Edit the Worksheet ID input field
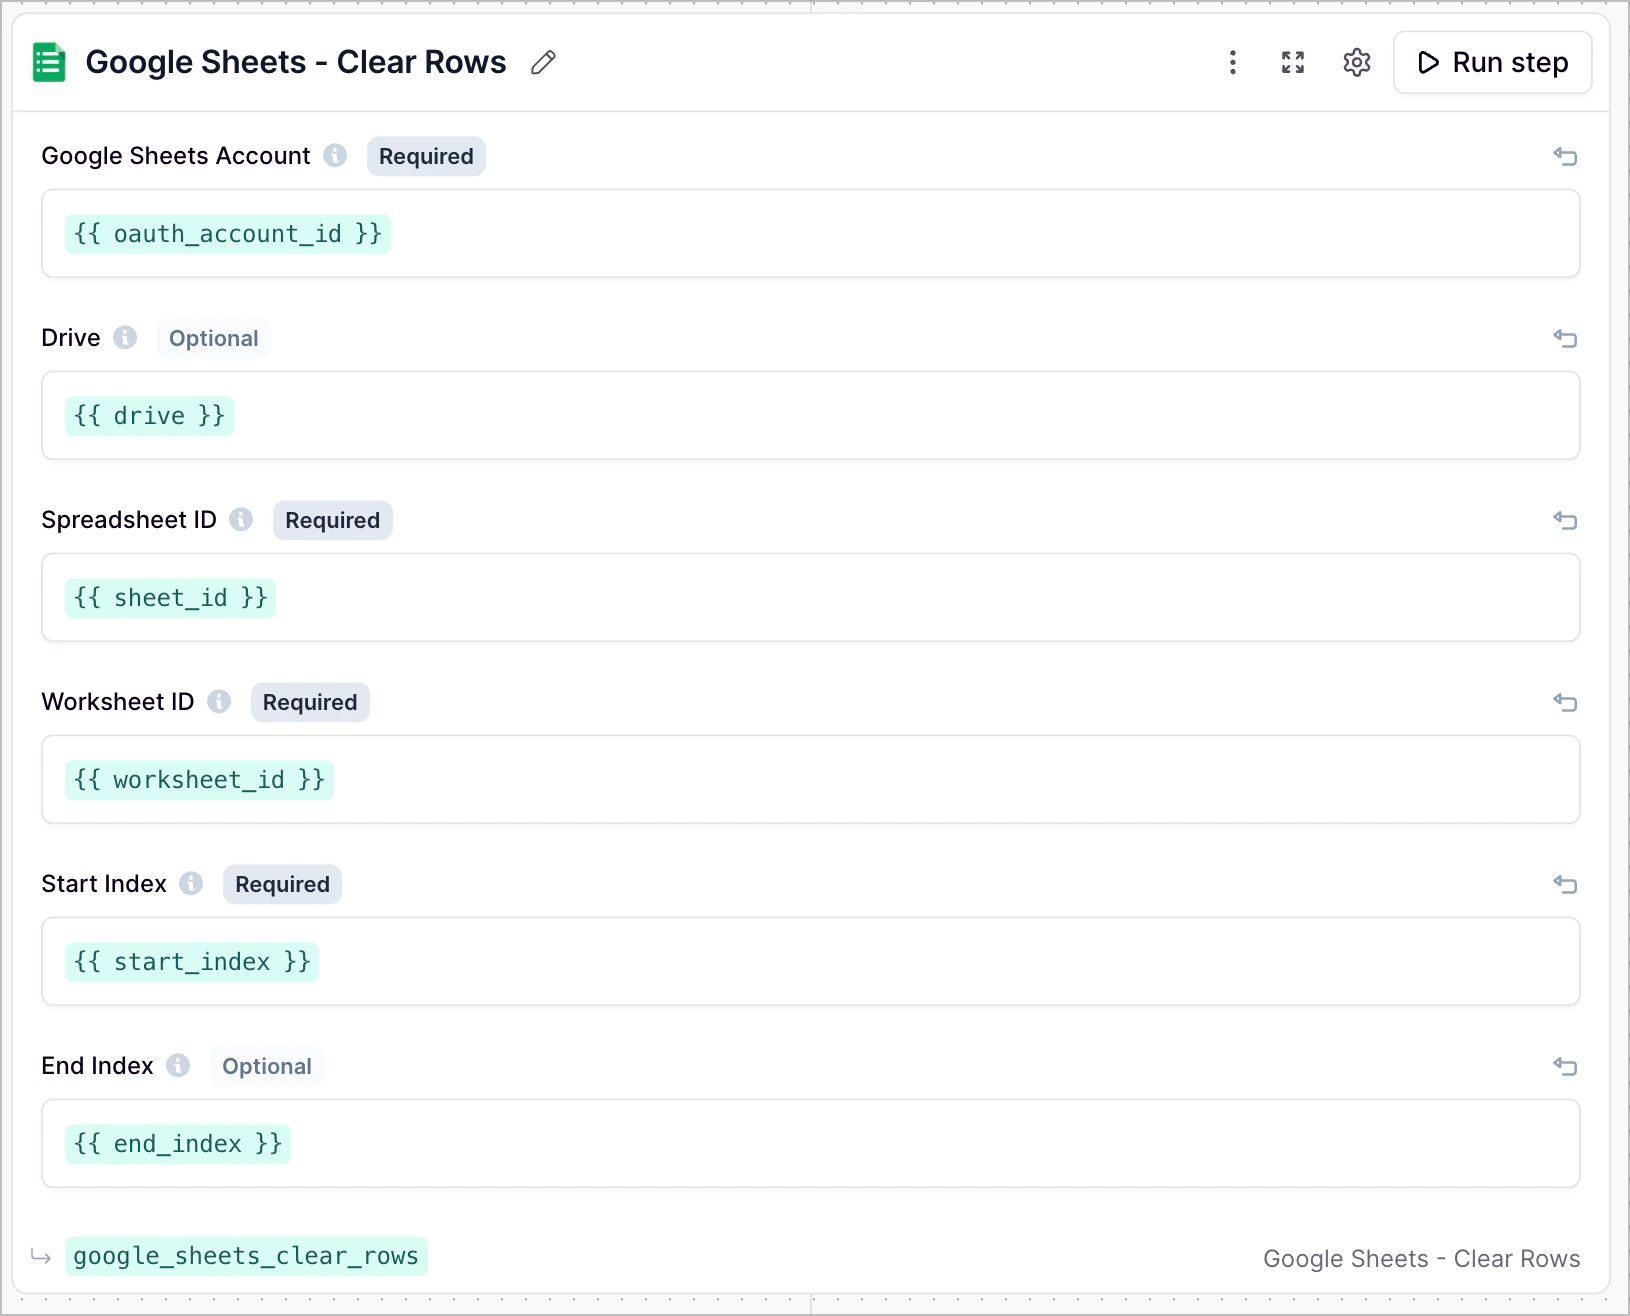 click(x=800, y=779)
